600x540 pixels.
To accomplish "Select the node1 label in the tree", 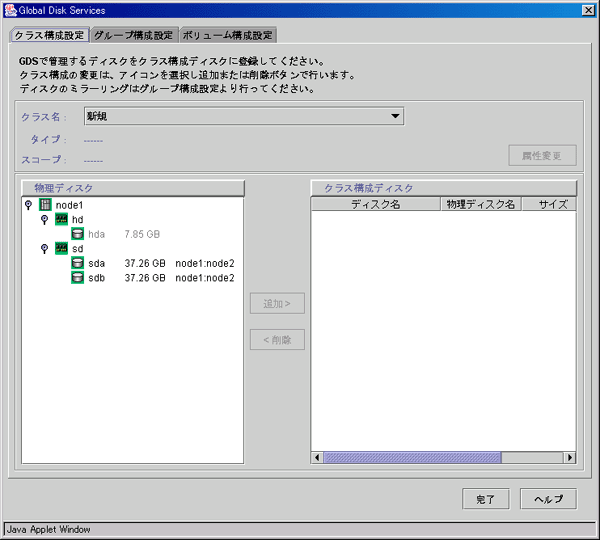I will tap(69, 205).
